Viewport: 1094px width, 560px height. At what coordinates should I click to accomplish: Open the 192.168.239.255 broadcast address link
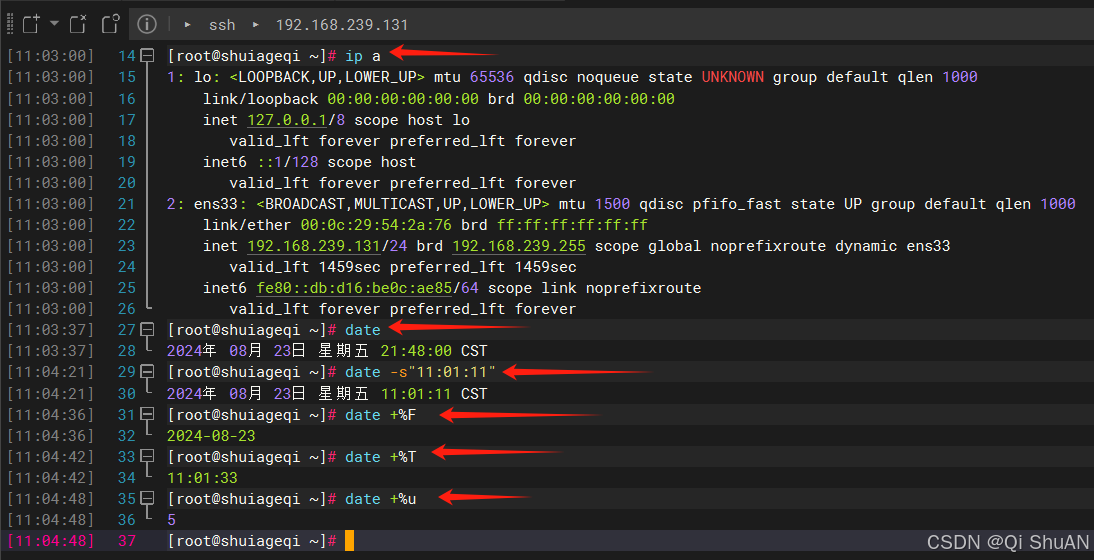[x=519, y=246]
